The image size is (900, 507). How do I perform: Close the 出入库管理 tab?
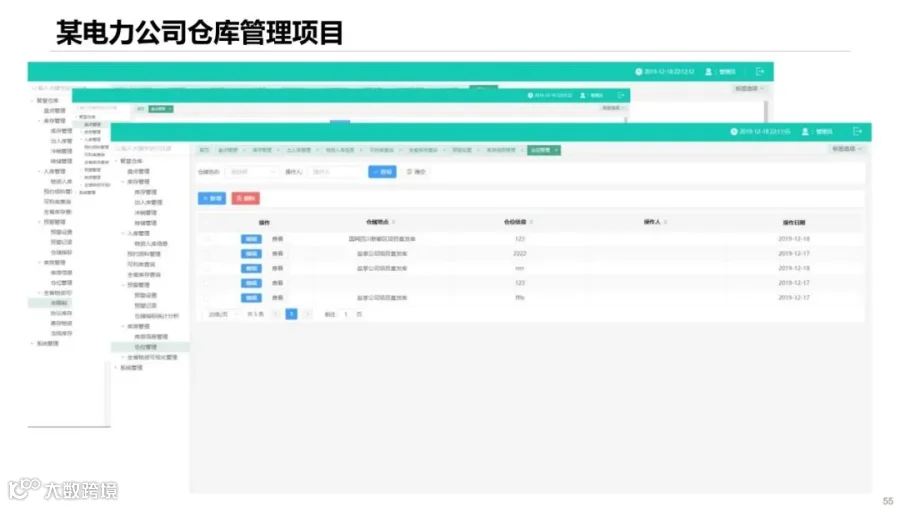click(x=317, y=150)
